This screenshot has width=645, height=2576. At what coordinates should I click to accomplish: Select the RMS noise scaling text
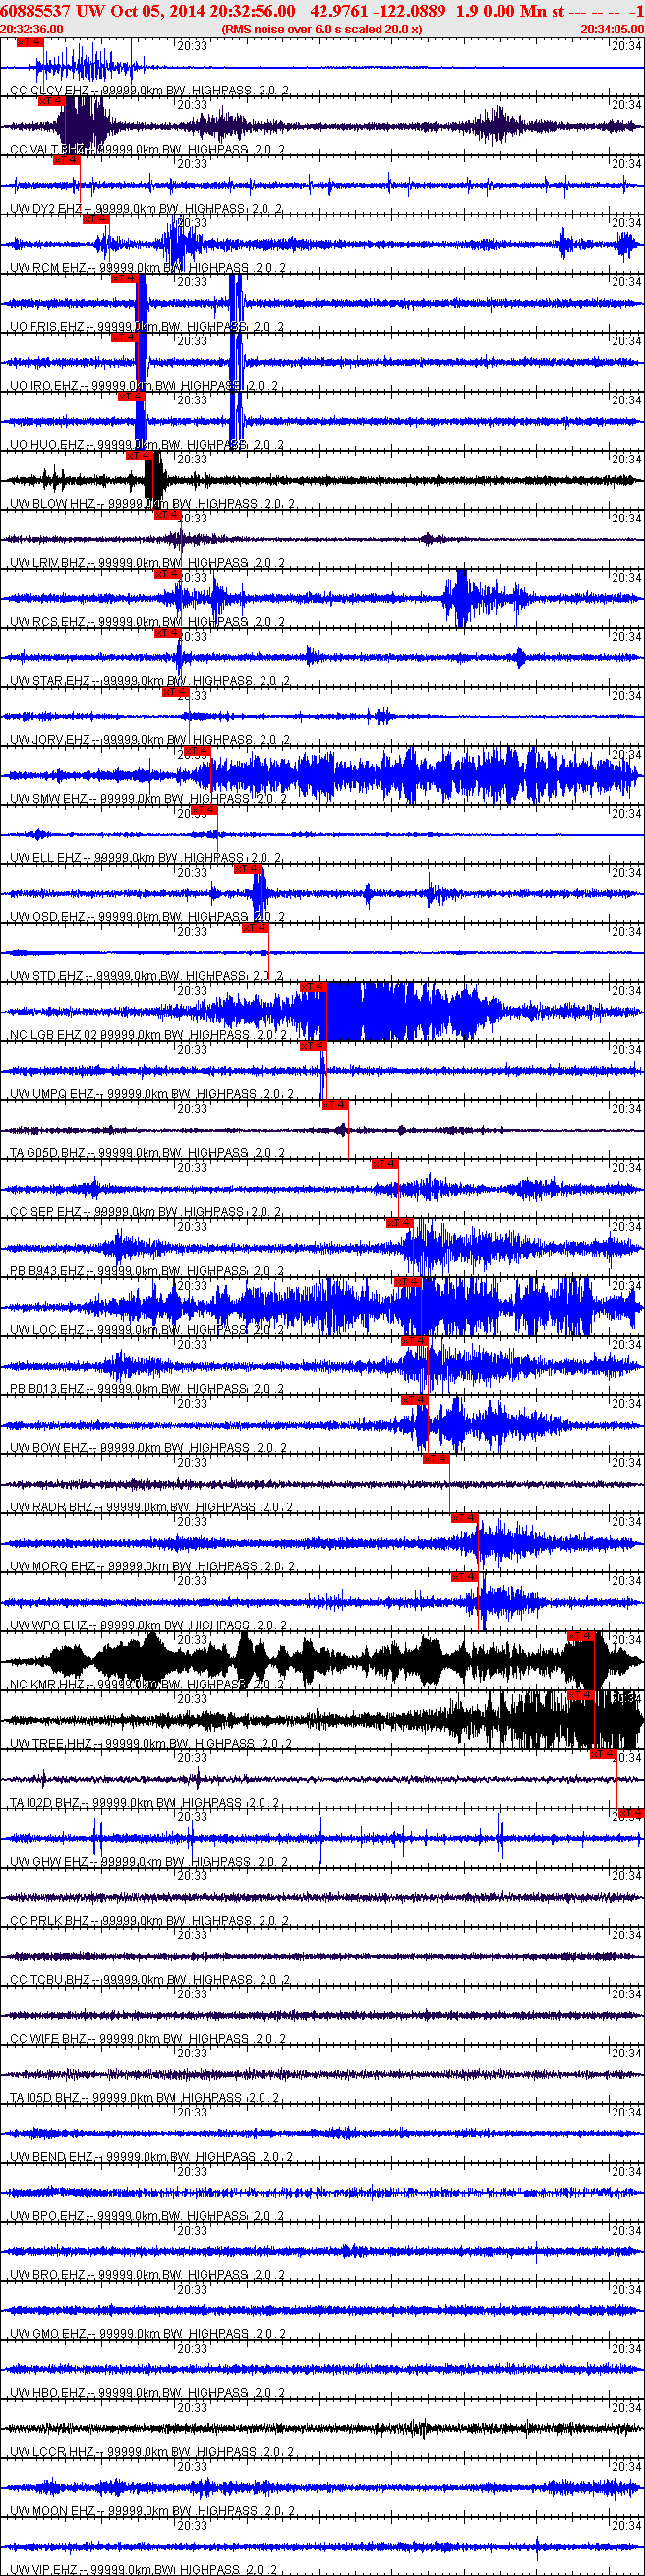click(321, 29)
